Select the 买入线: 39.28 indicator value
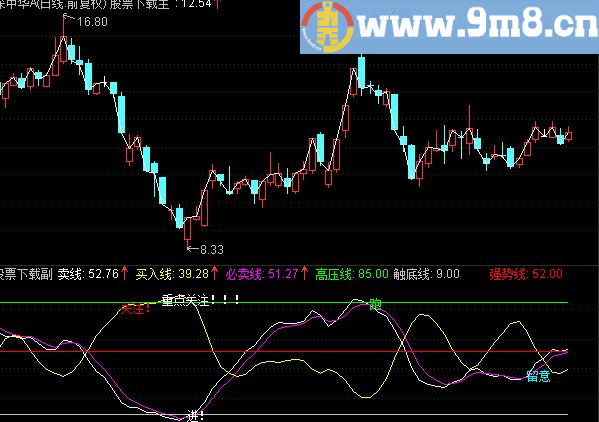599x422 pixels. coord(172,274)
